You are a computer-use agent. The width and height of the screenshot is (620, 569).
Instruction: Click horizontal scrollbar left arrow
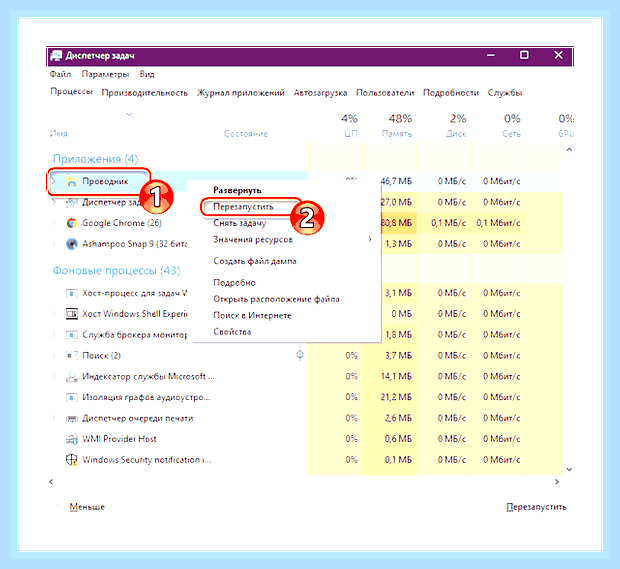[51, 482]
